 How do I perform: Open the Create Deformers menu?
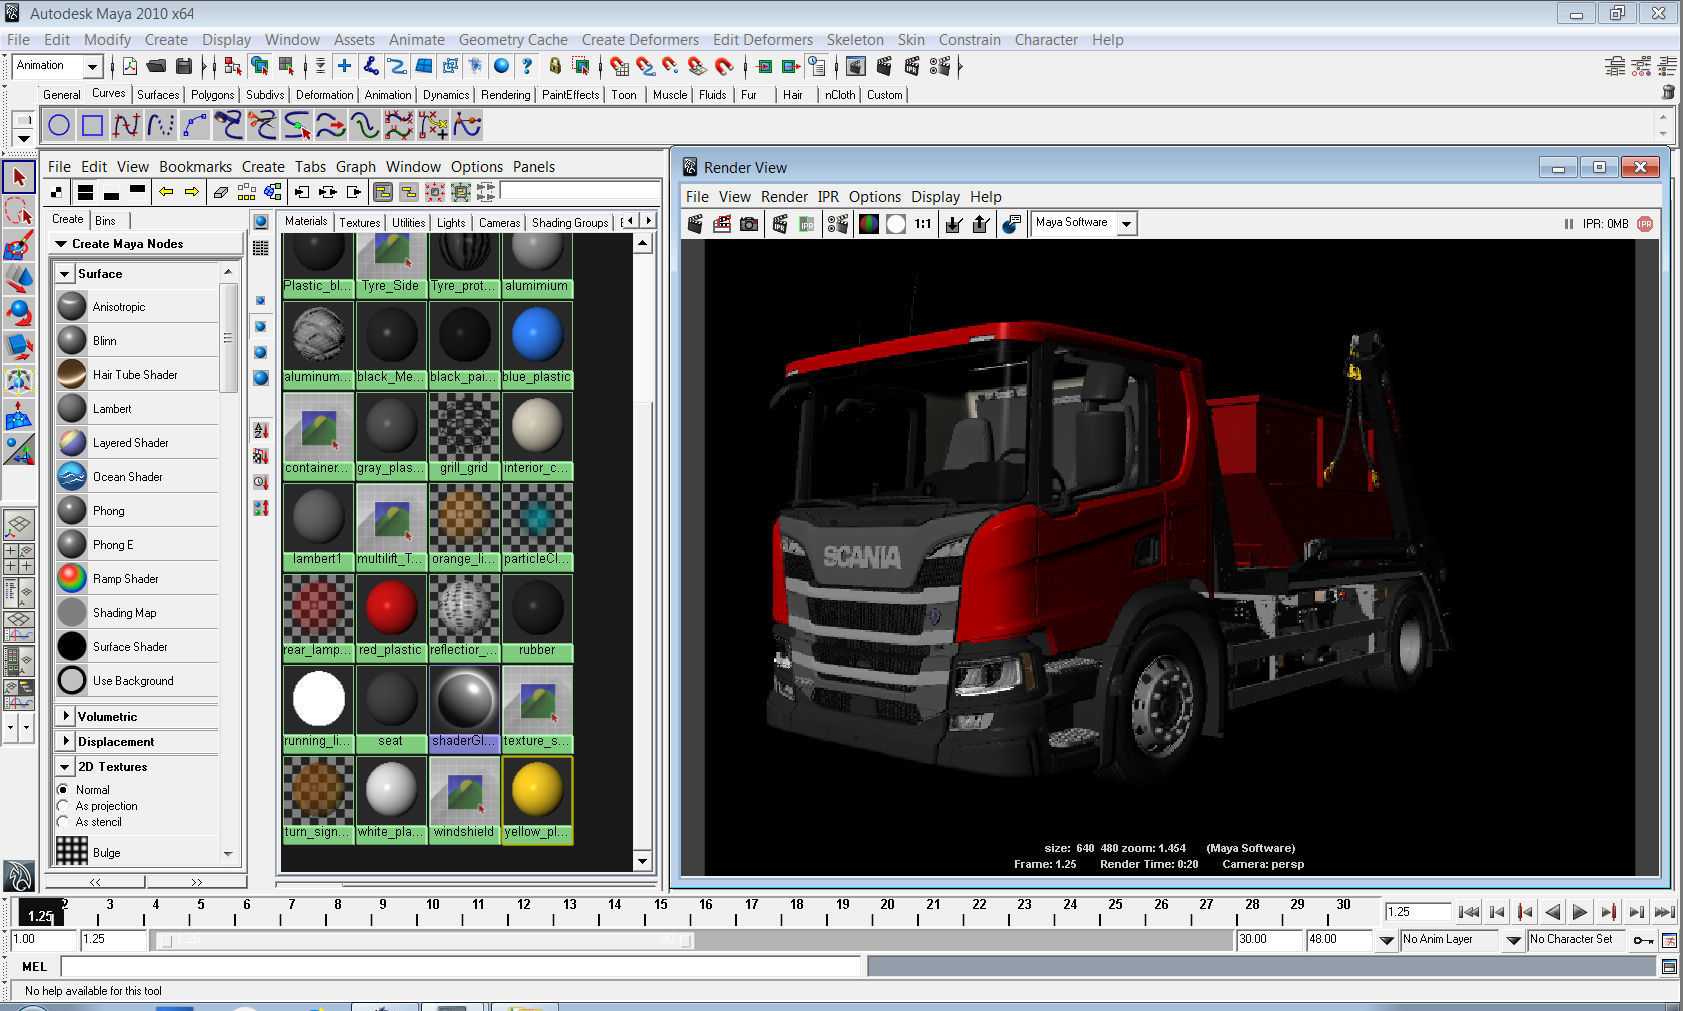point(640,40)
